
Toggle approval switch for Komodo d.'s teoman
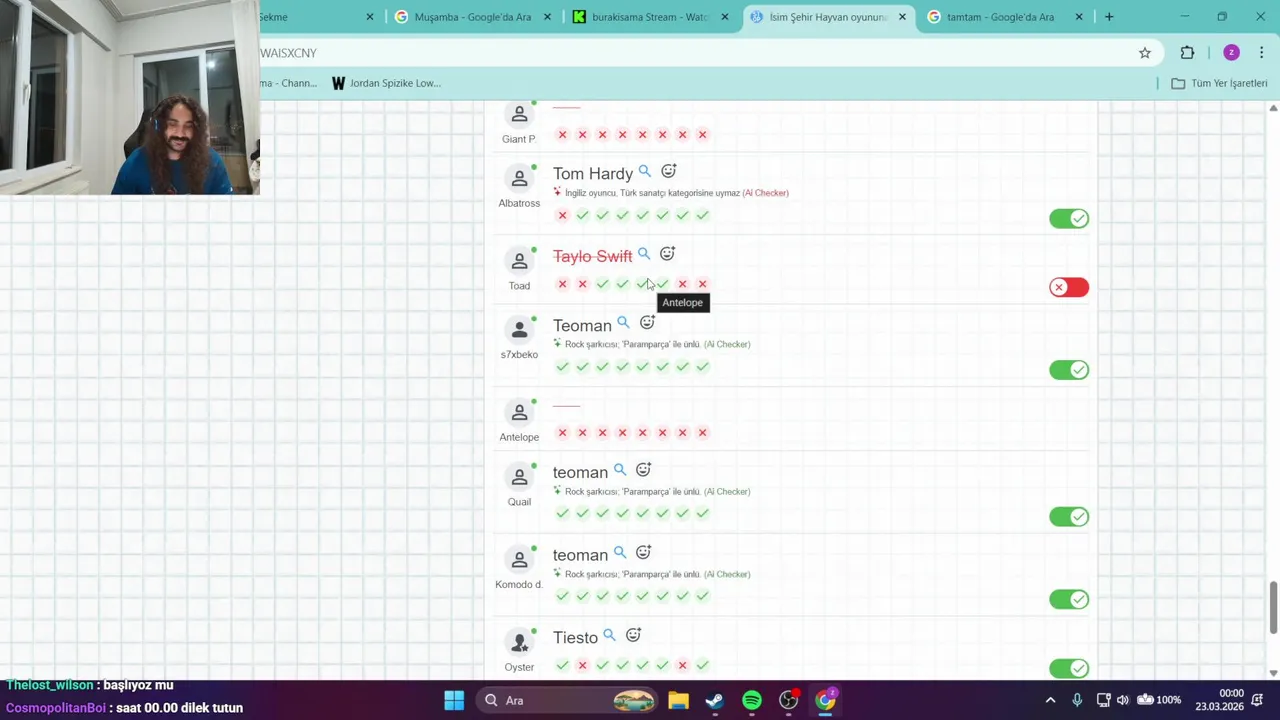(1069, 599)
